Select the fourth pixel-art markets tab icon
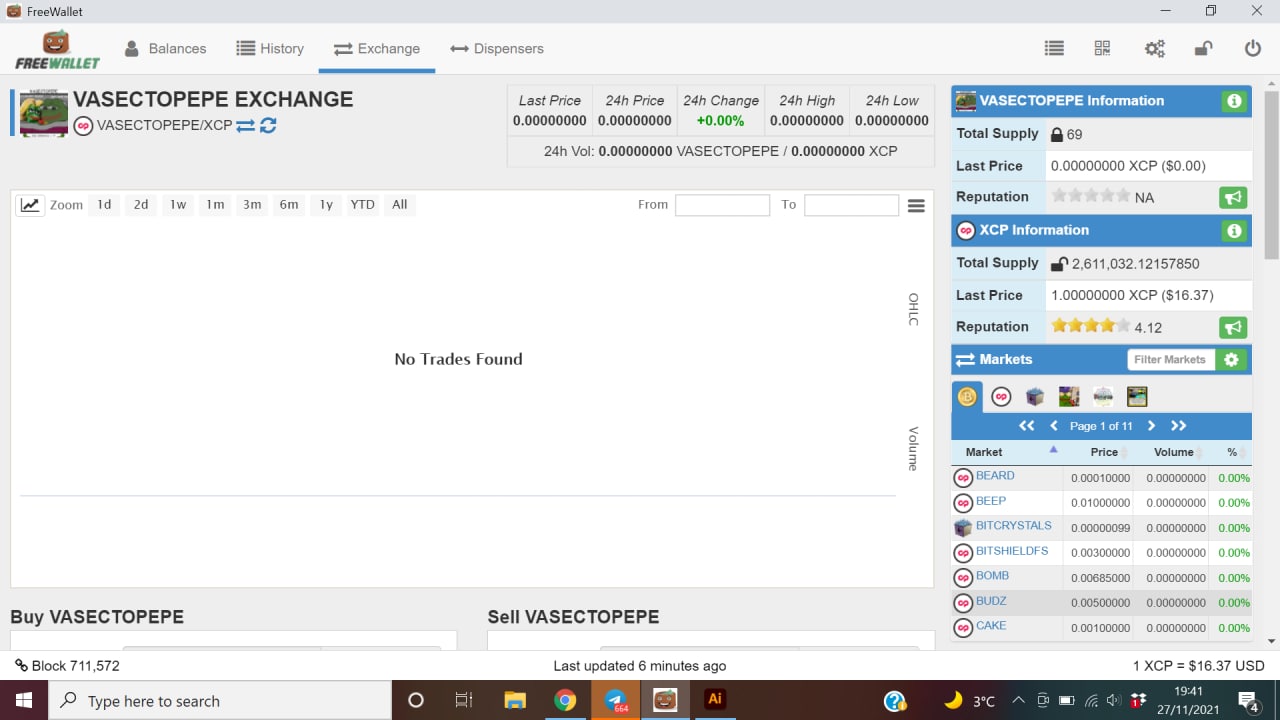Image resolution: width=1280 pixels, height=720 pixels. point(1069,397)
